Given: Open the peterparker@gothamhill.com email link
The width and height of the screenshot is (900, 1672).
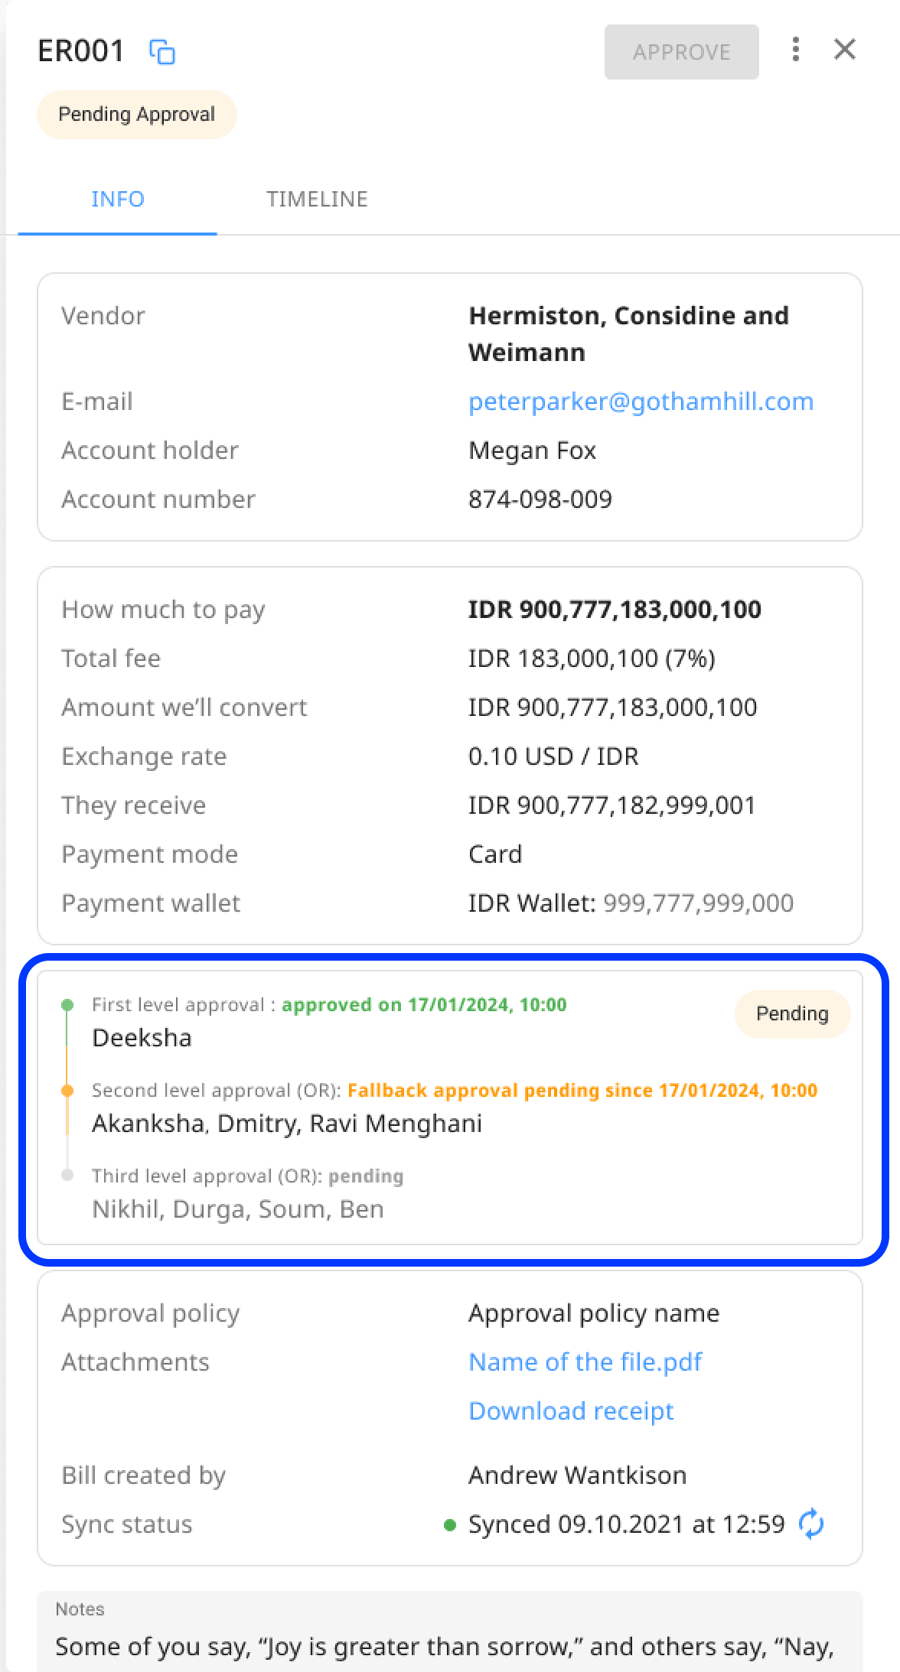Looking at the screenshot, I should (641, 402).
